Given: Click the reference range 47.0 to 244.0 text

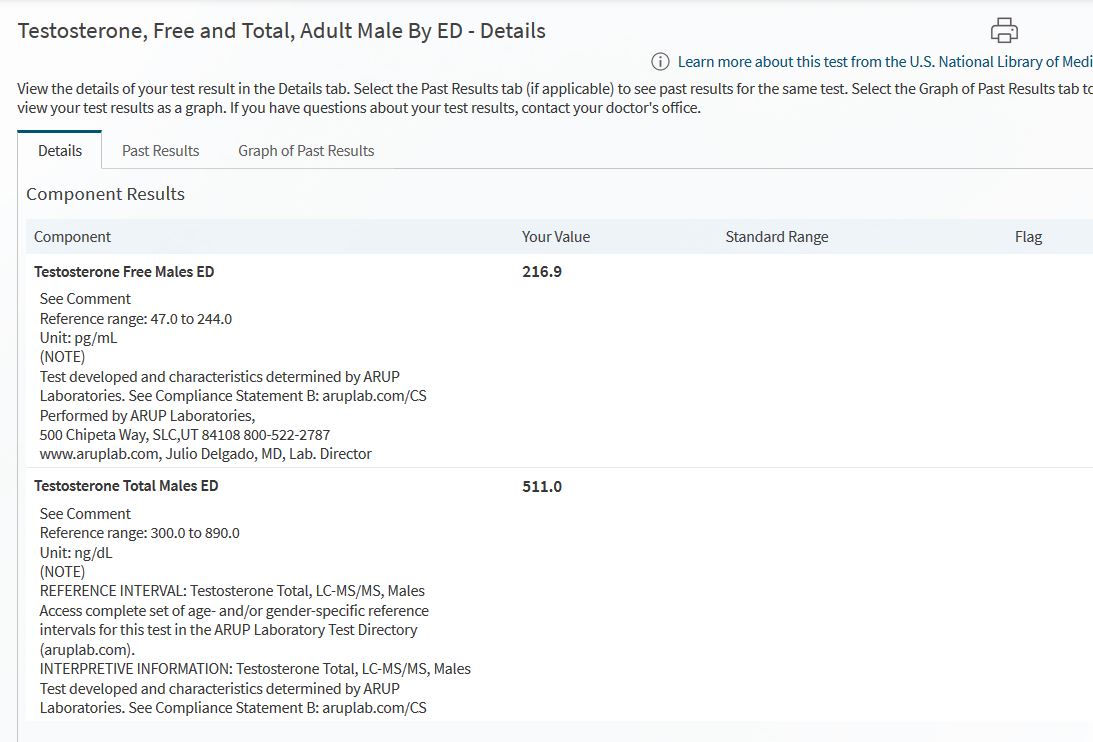Looking at the screenshot, I should (x=136, y=319).
